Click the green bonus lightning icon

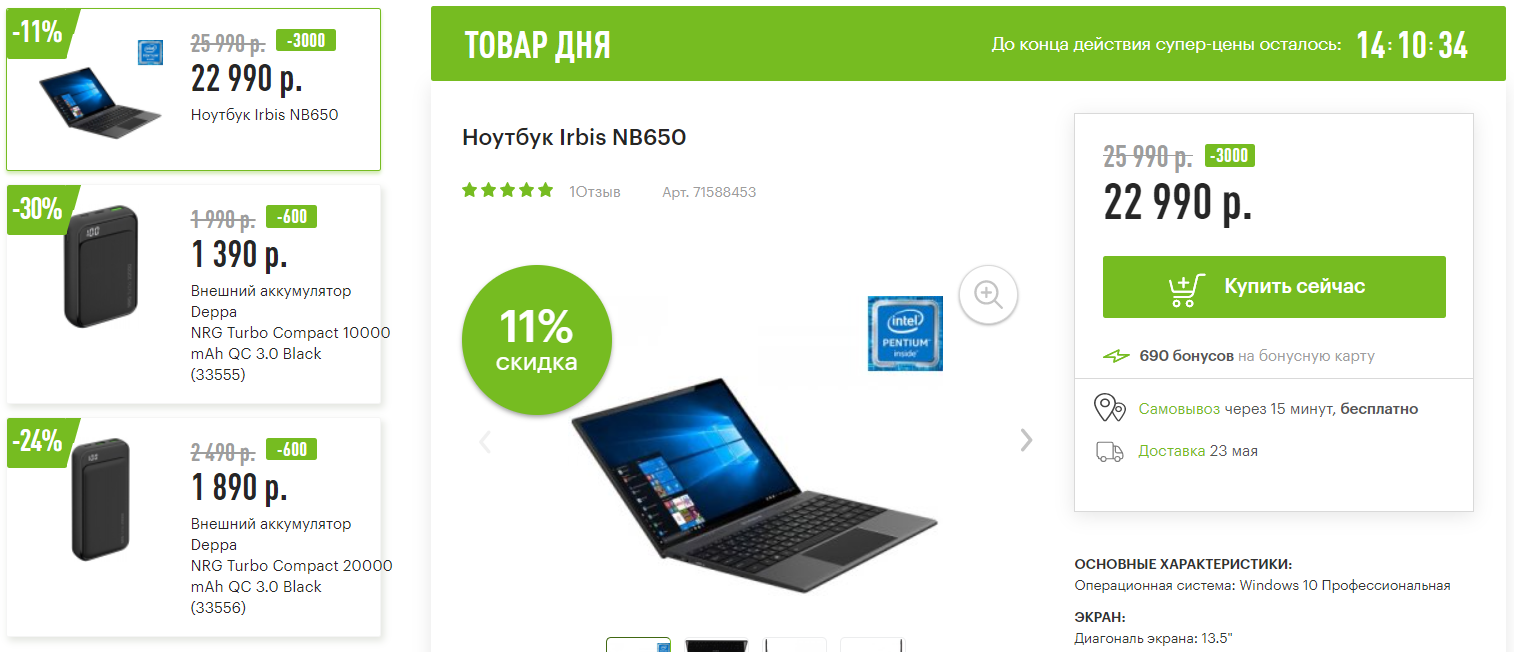point(1115,356)
